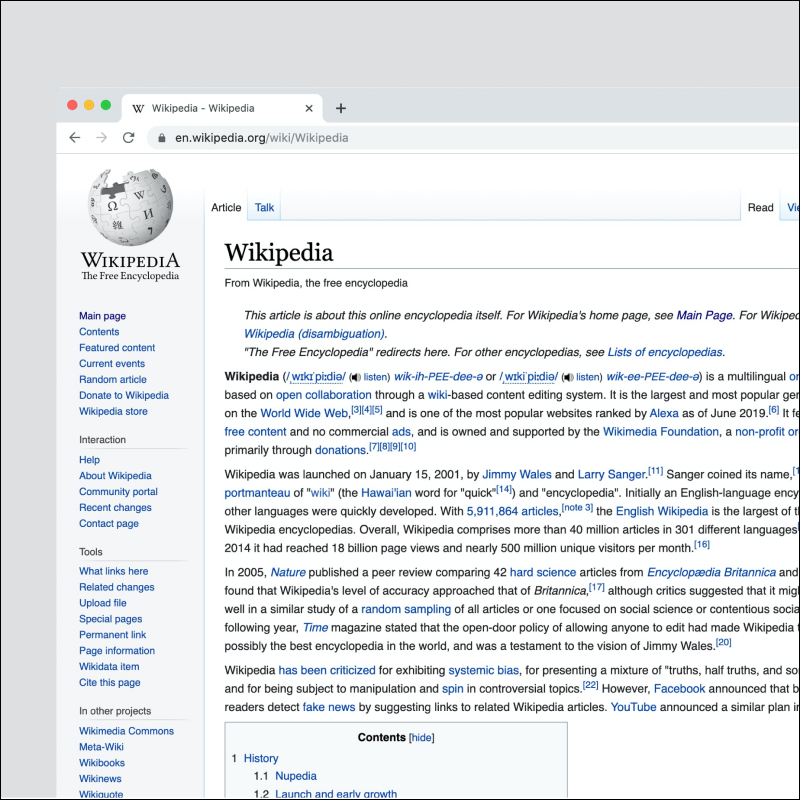
Task: Open the Nature journal link
Action: (x=288, y=572)
